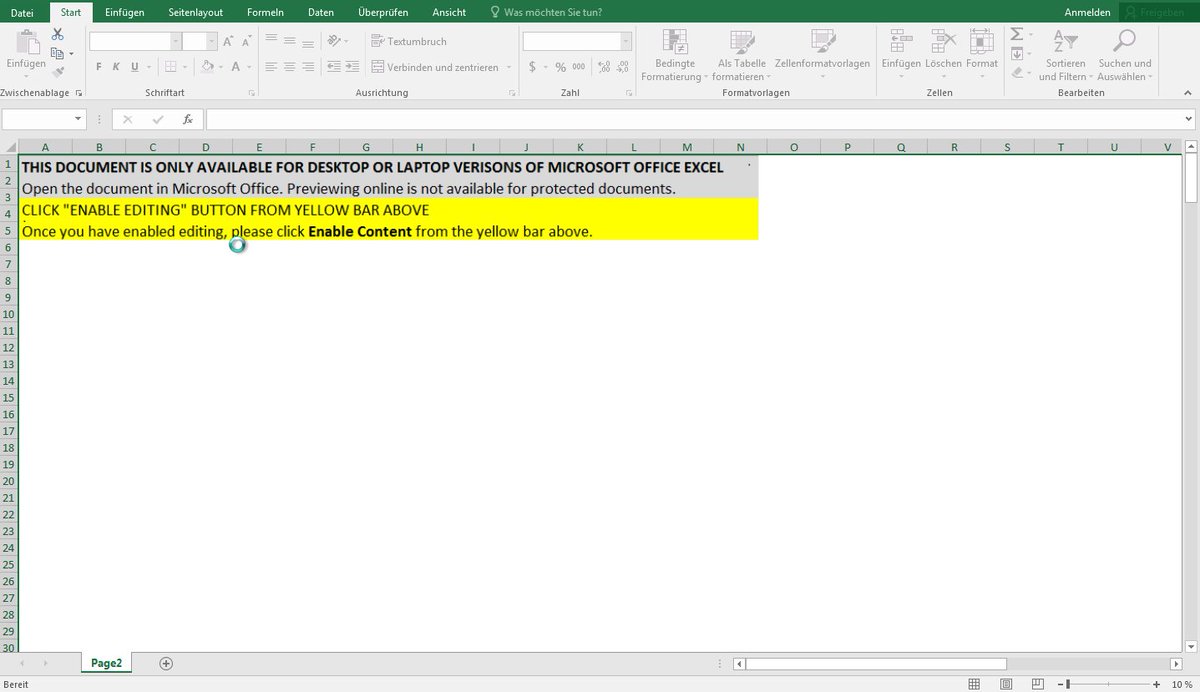Toggle Textumbruch wrap text
Viewport: 1200px width, 692px height.
409,41
